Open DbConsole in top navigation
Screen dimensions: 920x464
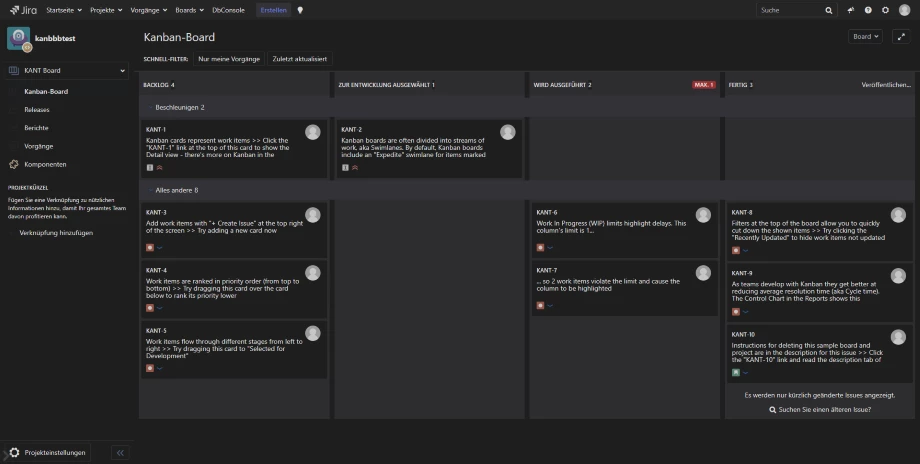[x=228, y=10]
